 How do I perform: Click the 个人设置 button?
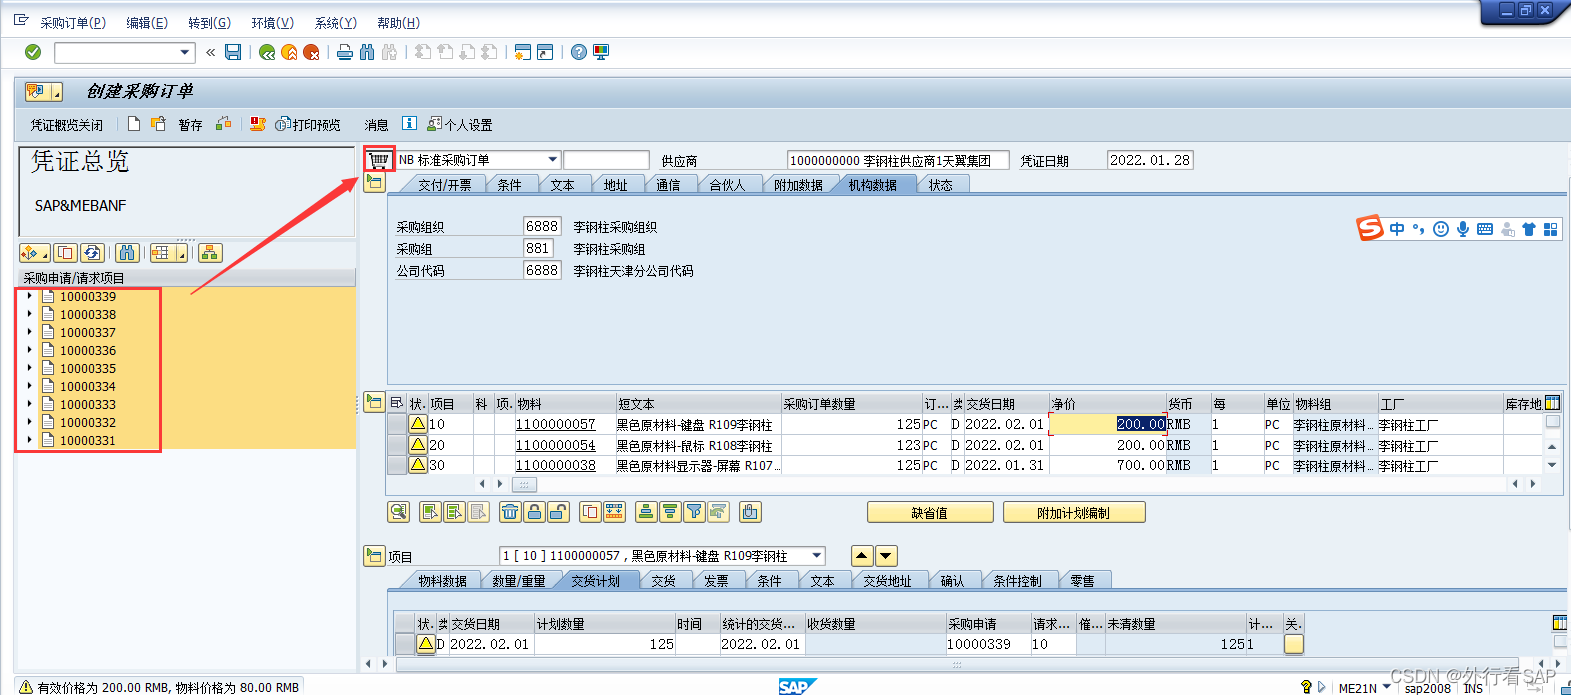point(460,125)
